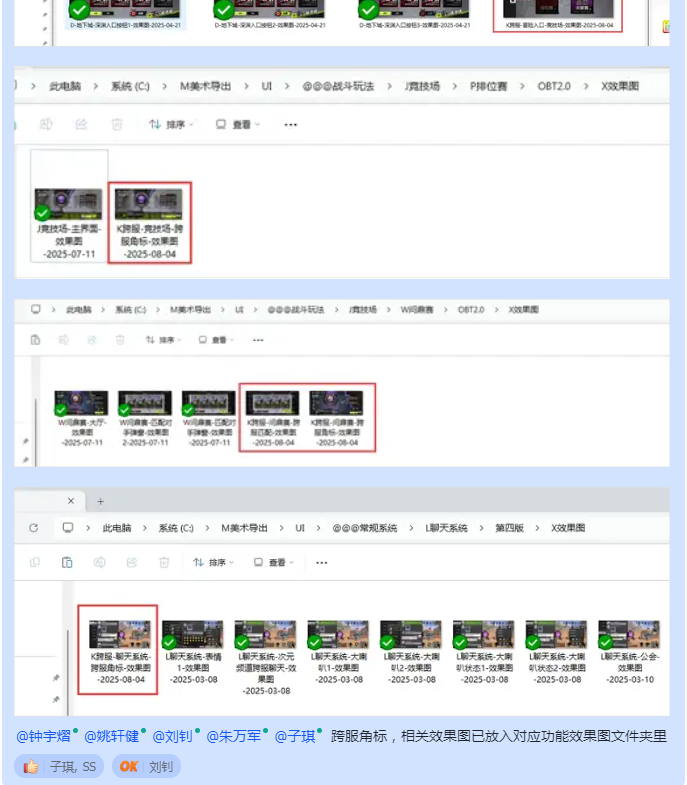Click the paste icon in bottom explorer toolbar
This screenshot has width=687, height=785.
pos(67,562)
